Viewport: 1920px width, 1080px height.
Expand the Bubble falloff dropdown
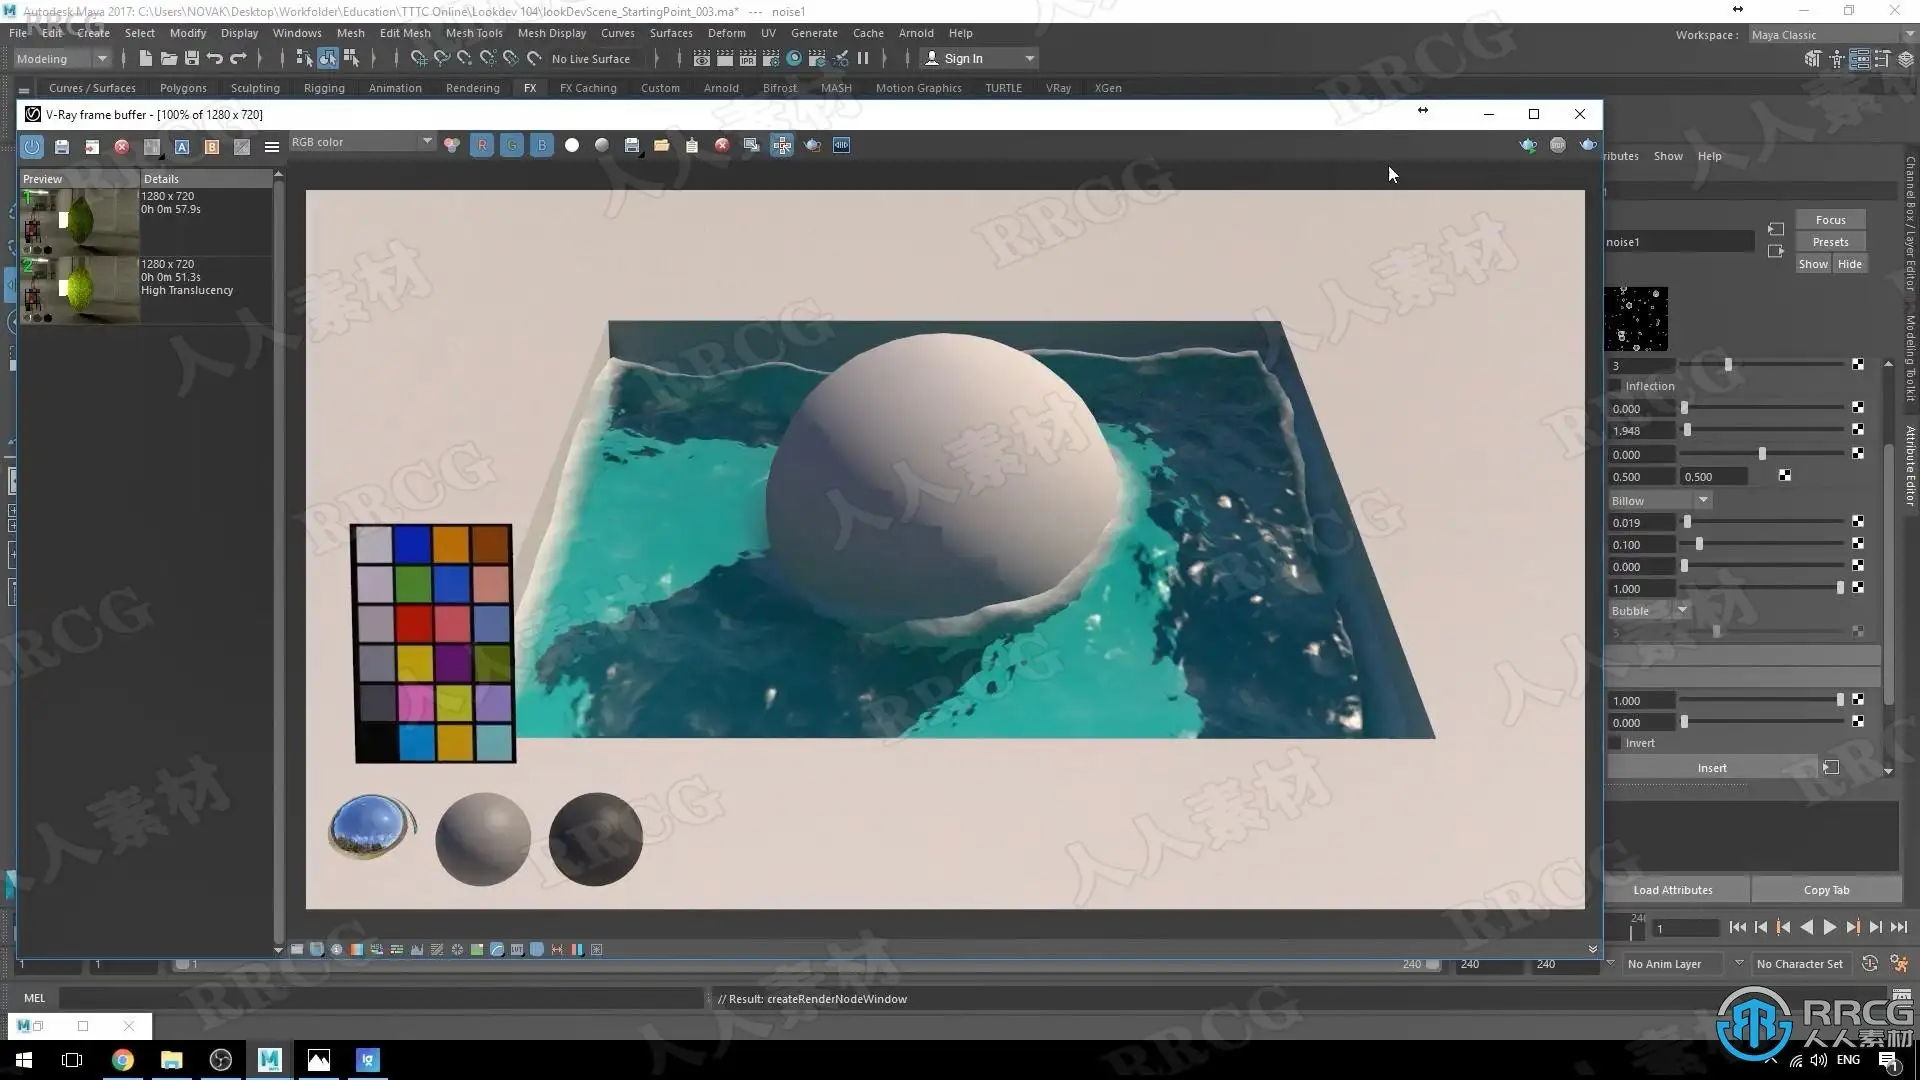[1649, 611]
